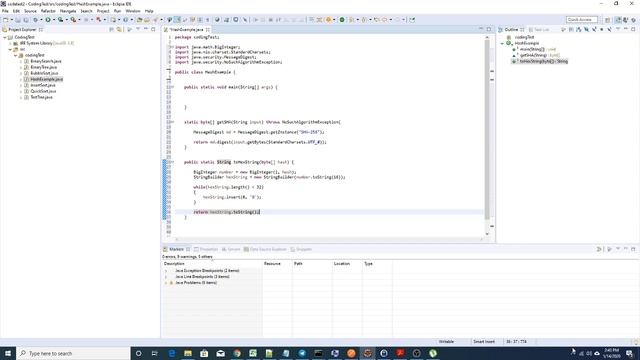640x360 pixels.
Task: Collapse the CodingTest project node
Action: [x=5, y=37]
